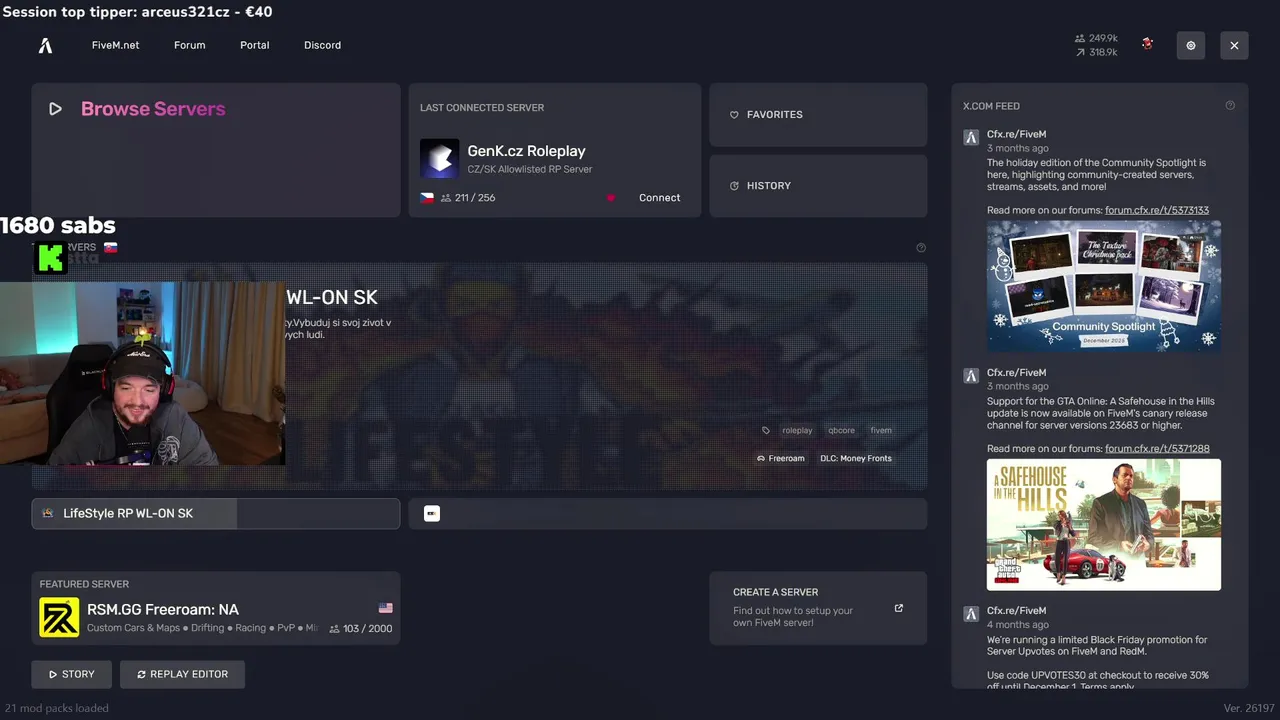This screenshot has width=1280, height=720.
Task: Select the LifeStyle RP WL-ON SK tab
Action: click(215, 514)
